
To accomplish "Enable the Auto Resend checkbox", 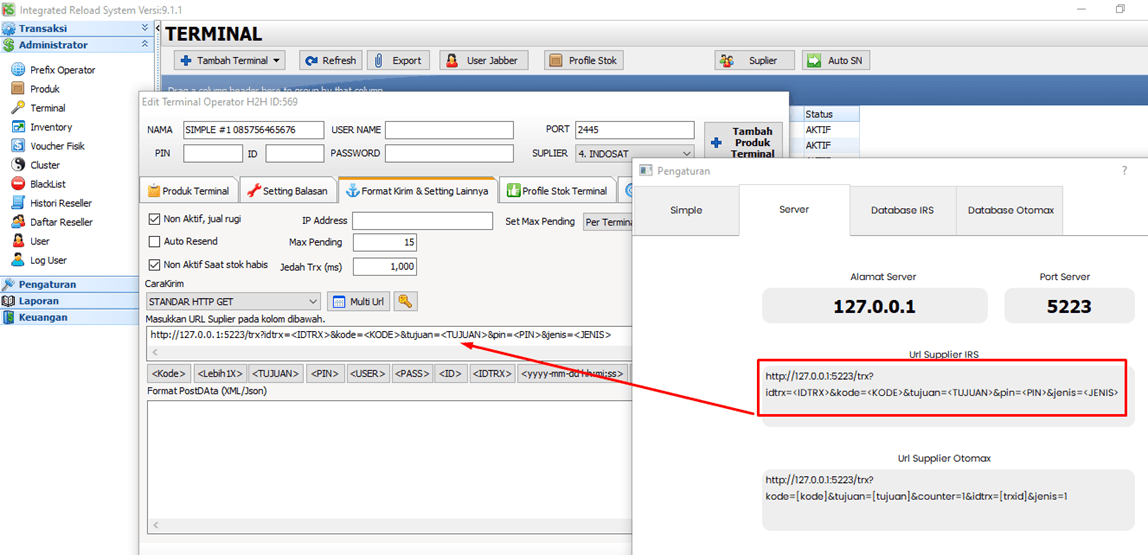I will [x=154, y=242].
